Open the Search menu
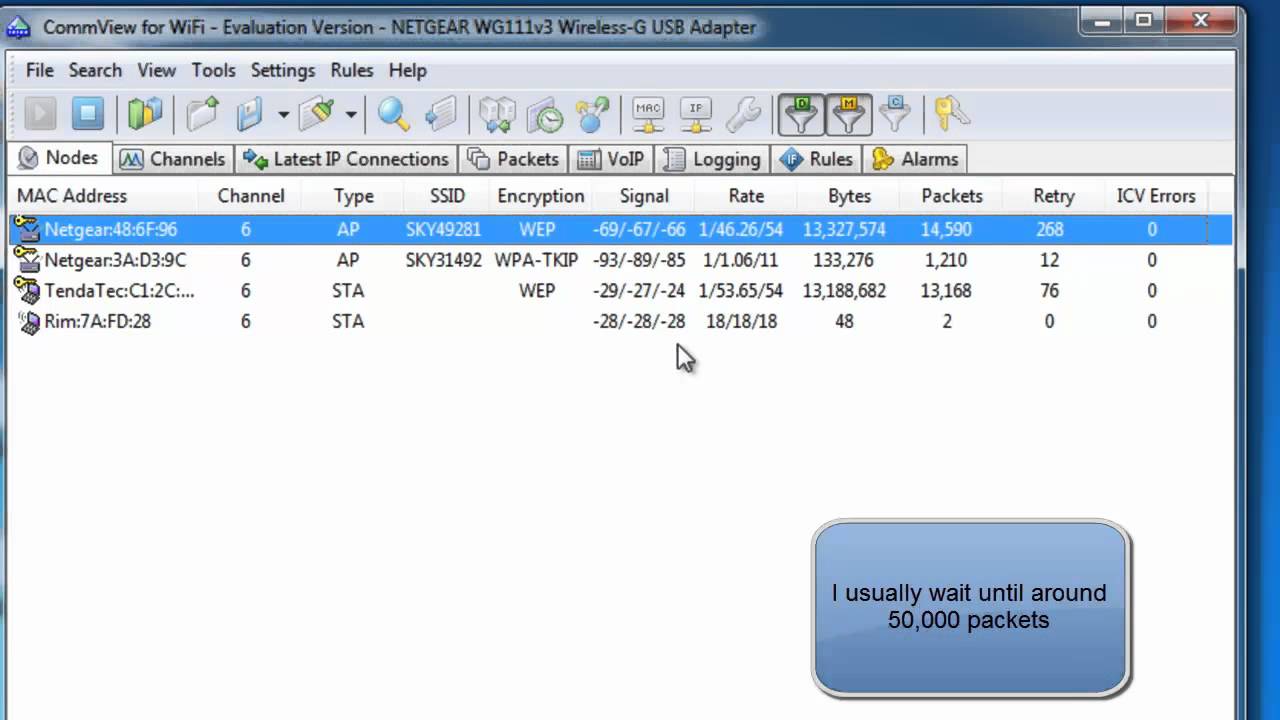This screenshot has width=1280, height=720. [x=95, y=70]
